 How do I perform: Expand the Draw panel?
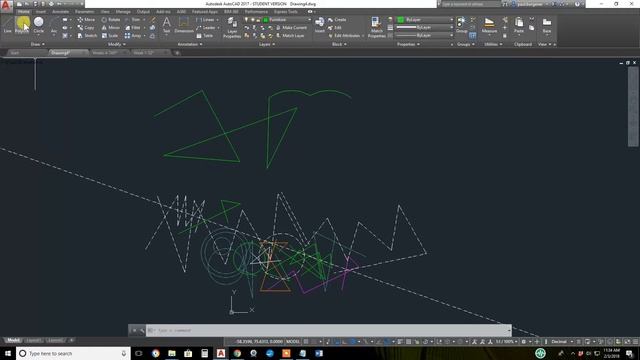coord(38,44)
